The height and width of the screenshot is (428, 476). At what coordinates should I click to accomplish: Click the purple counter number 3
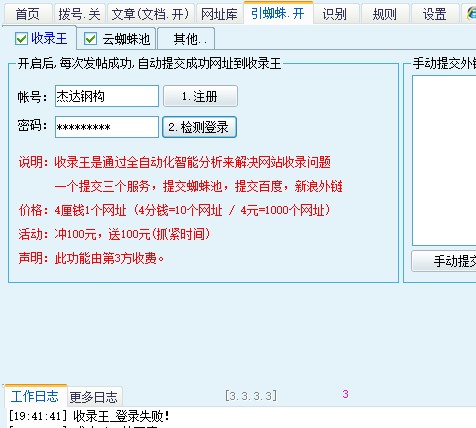click(345, 394)
